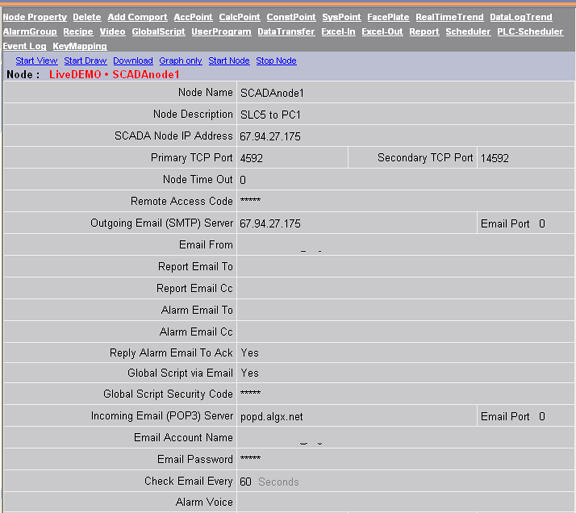Click KeyMapping link

(80, 46)
